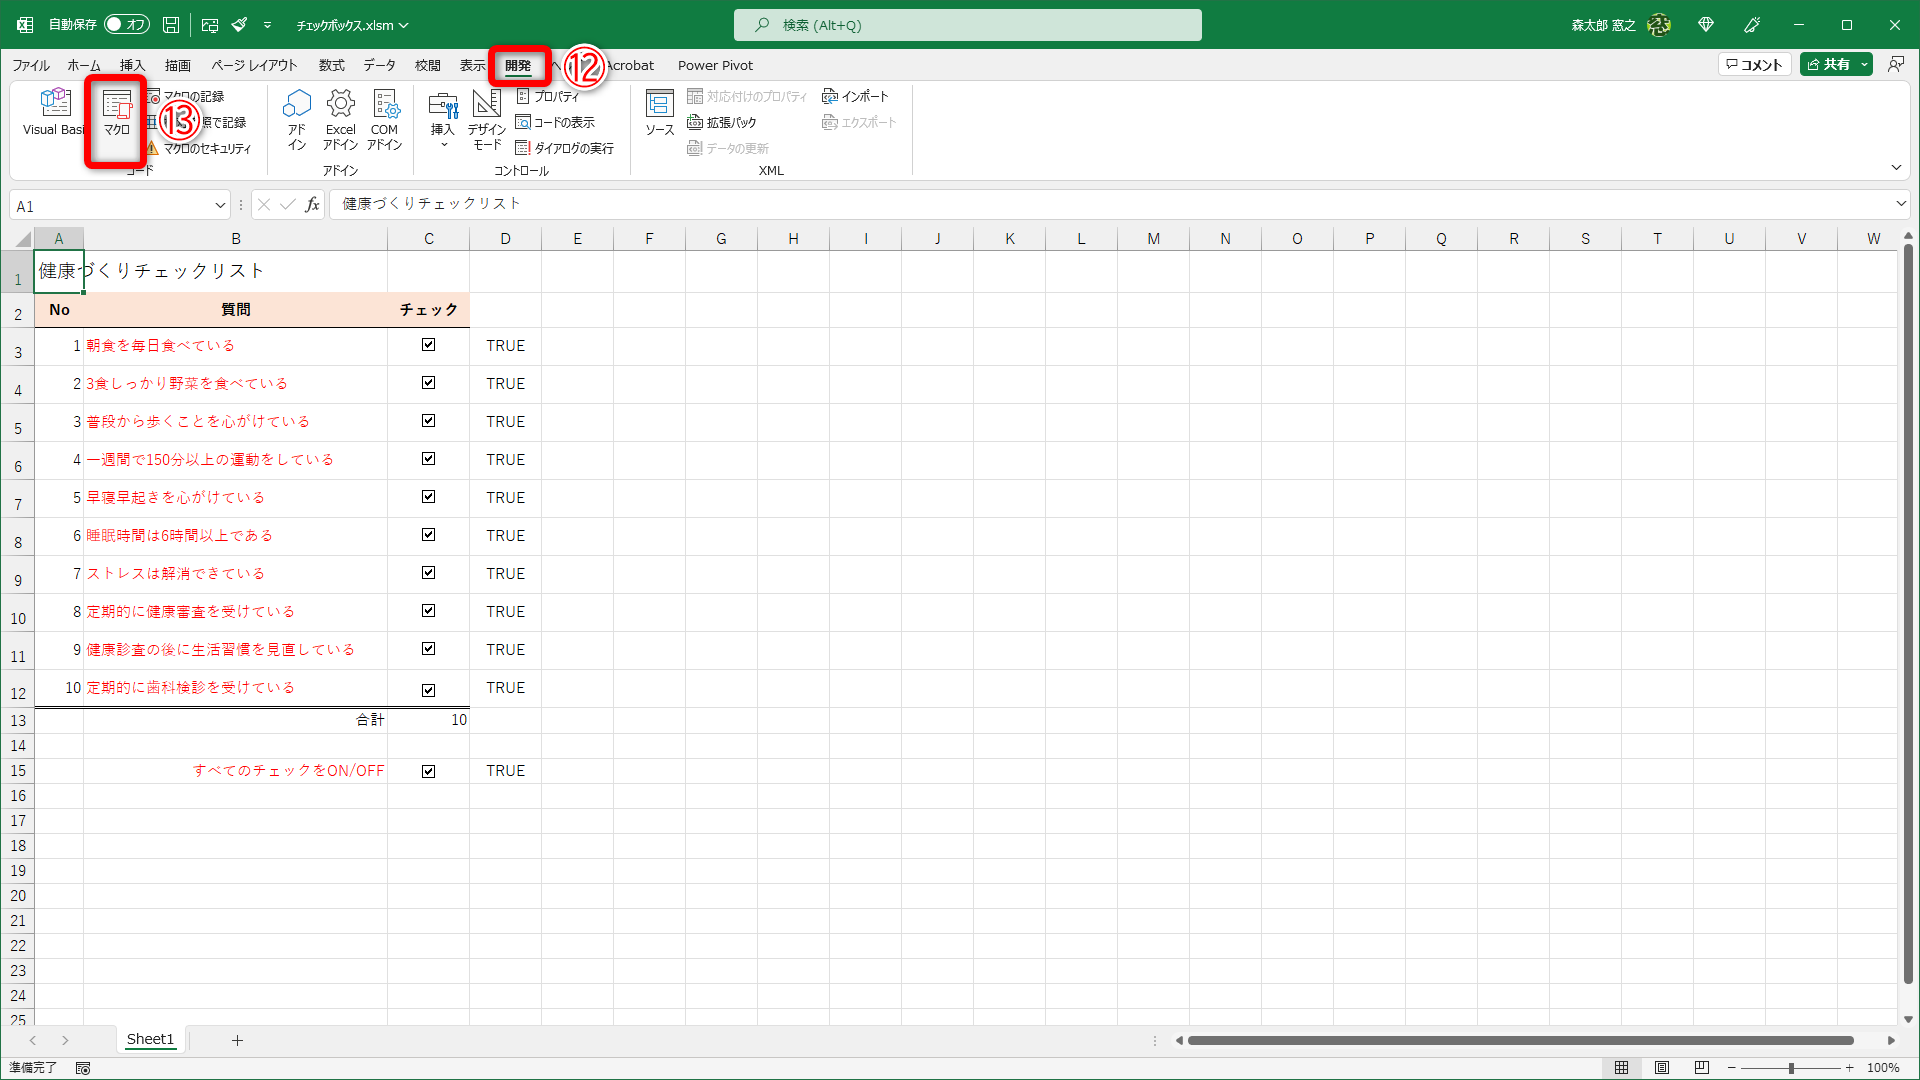This screenshot has height=1080, width=1920.
Task: Toggle the all-checks ON/OFF checkbox
Action: coord(428,771)
